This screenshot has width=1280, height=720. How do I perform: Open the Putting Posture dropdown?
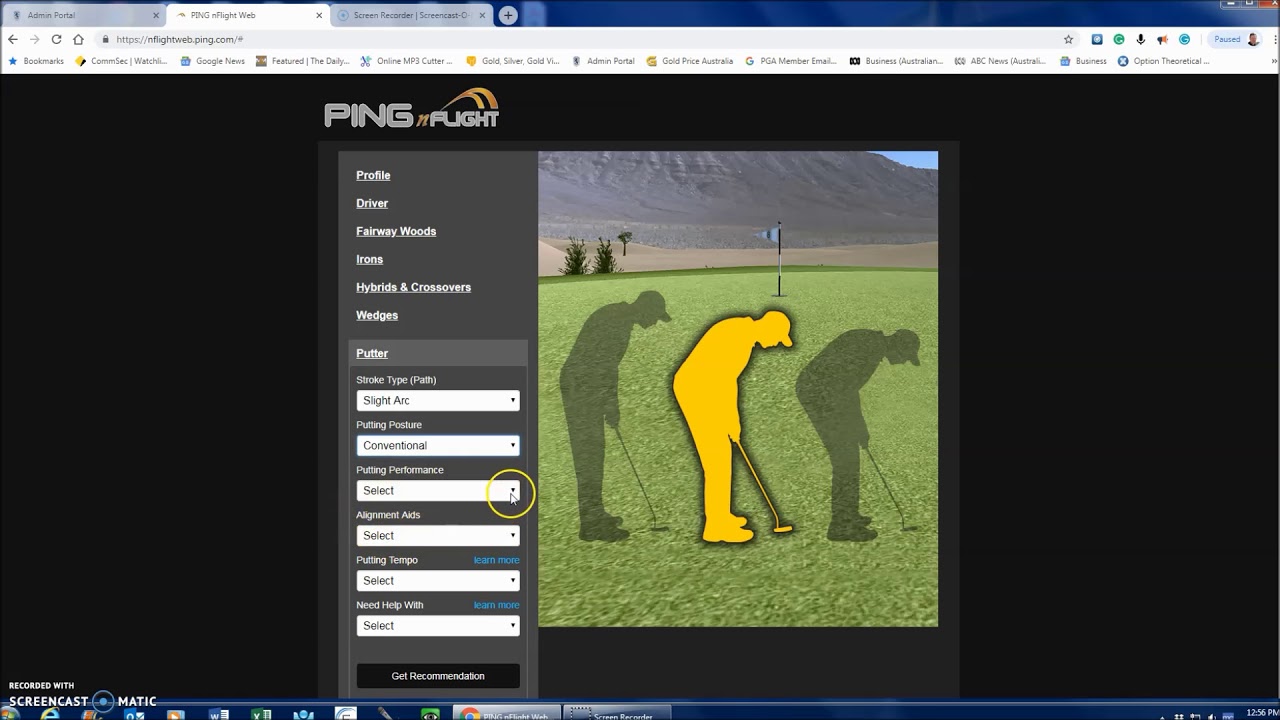pos(438,445)
